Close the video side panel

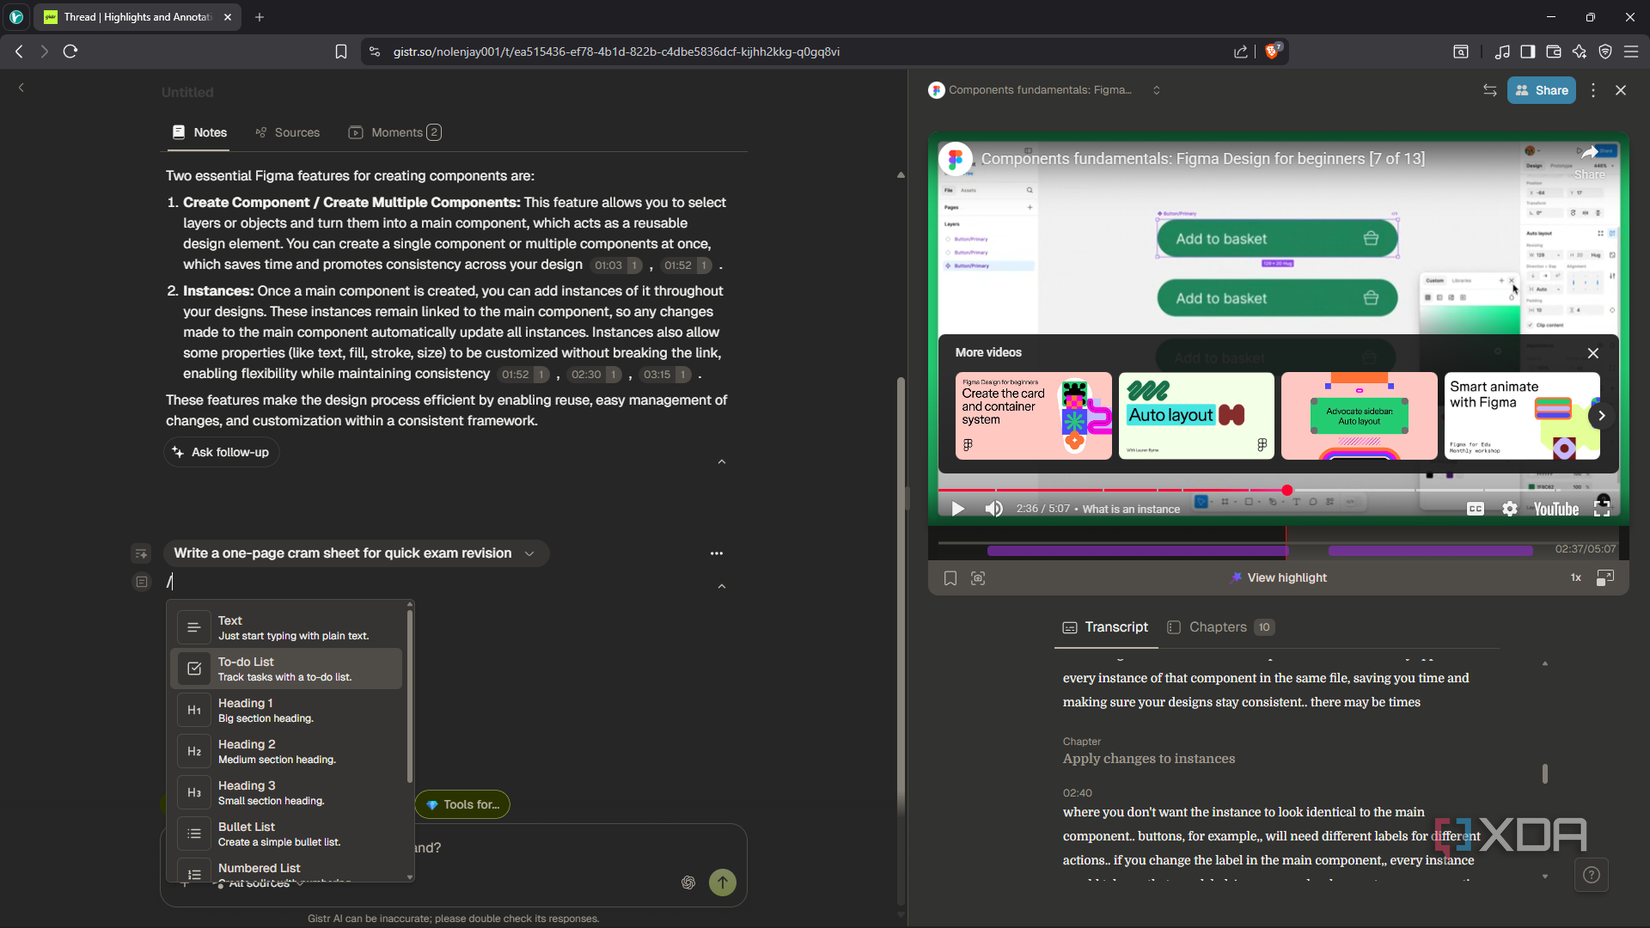click(x=1621, y=90)
